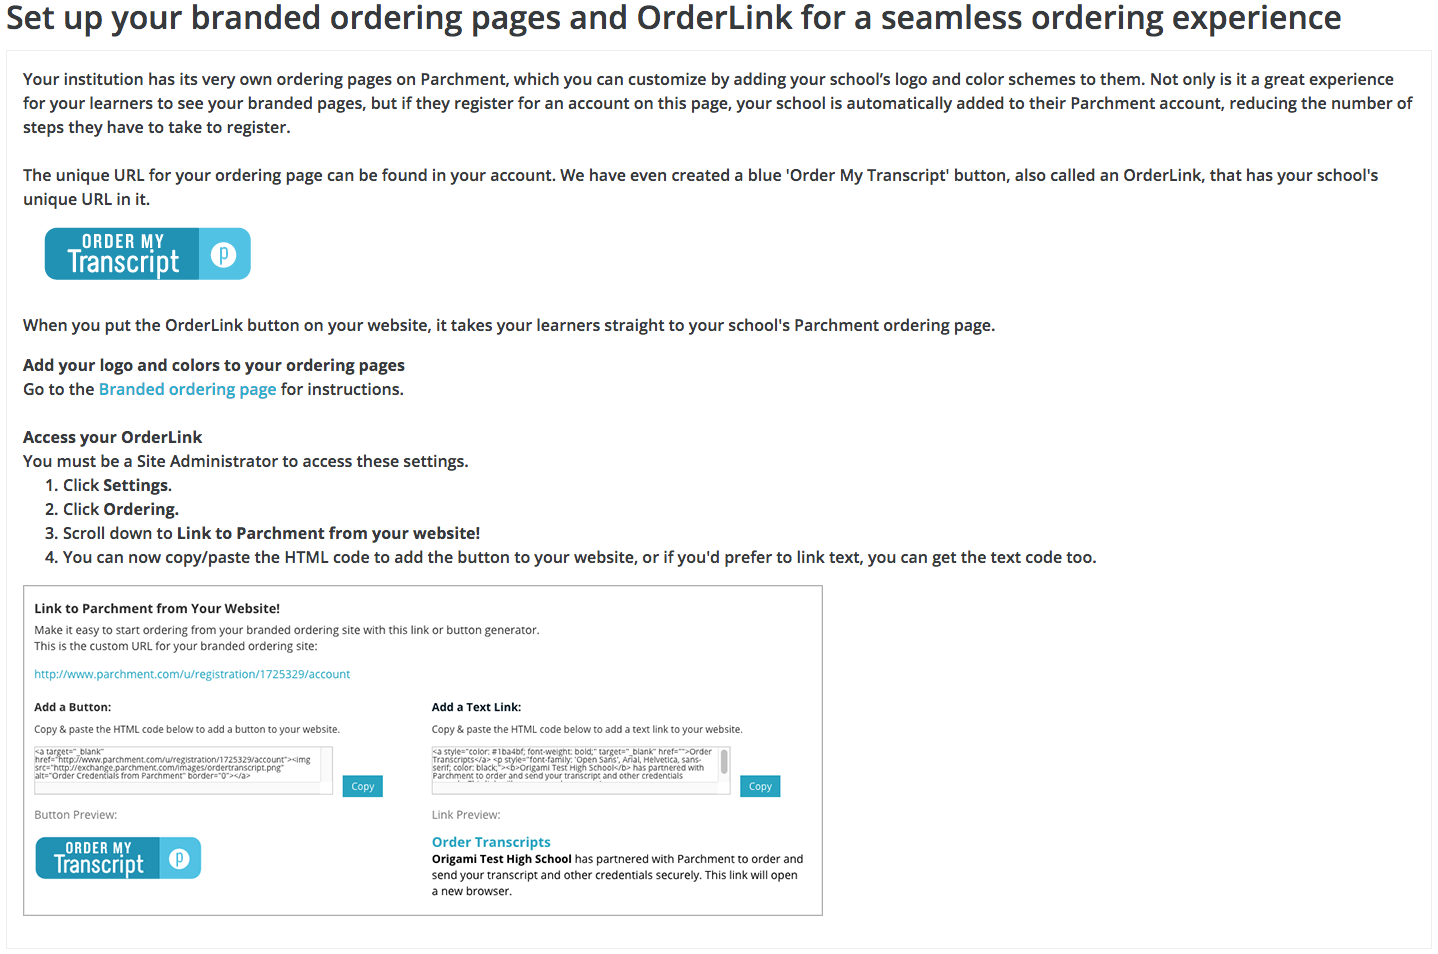Copy the Add a Button HTML code
Screen dimensions: 1438x954
[x=362, y=787]
